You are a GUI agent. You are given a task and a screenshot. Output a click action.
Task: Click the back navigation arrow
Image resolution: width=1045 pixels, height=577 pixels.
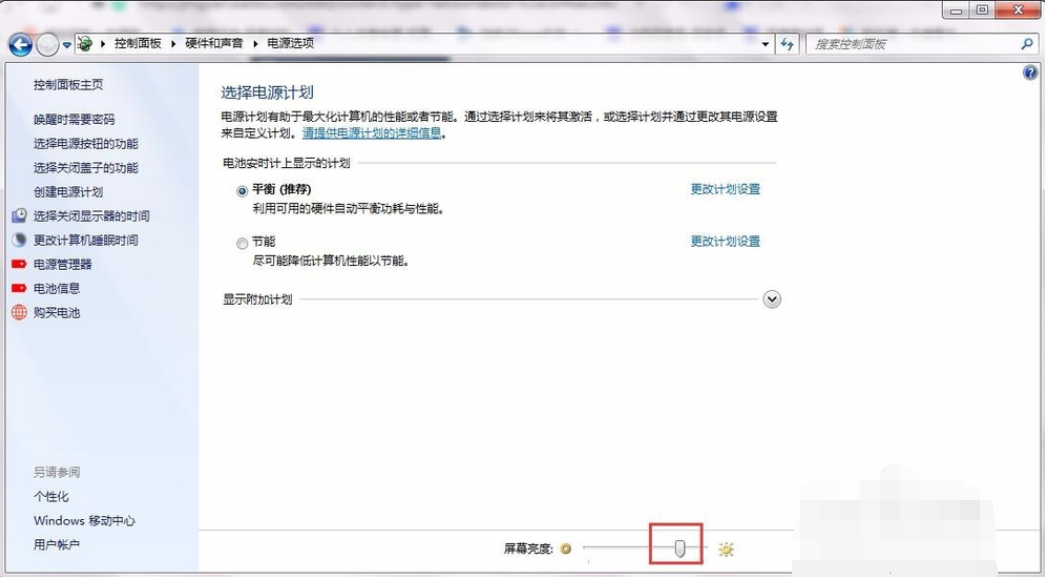click(x=22, y=43)
